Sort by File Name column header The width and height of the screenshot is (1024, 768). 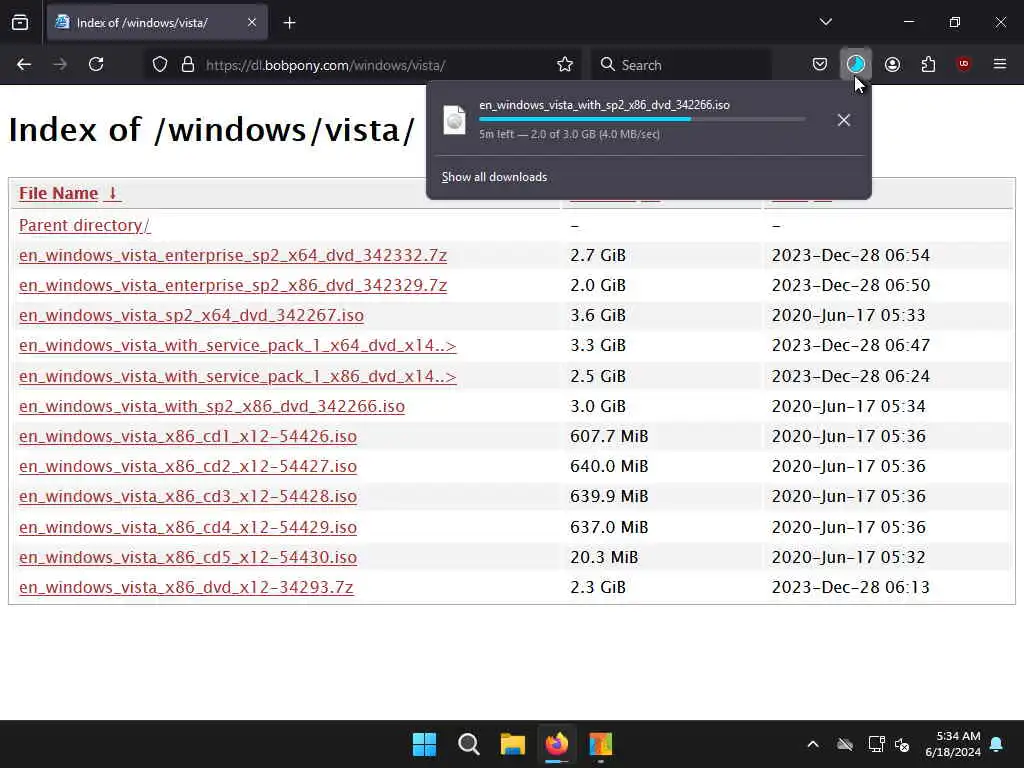[69, 193]
